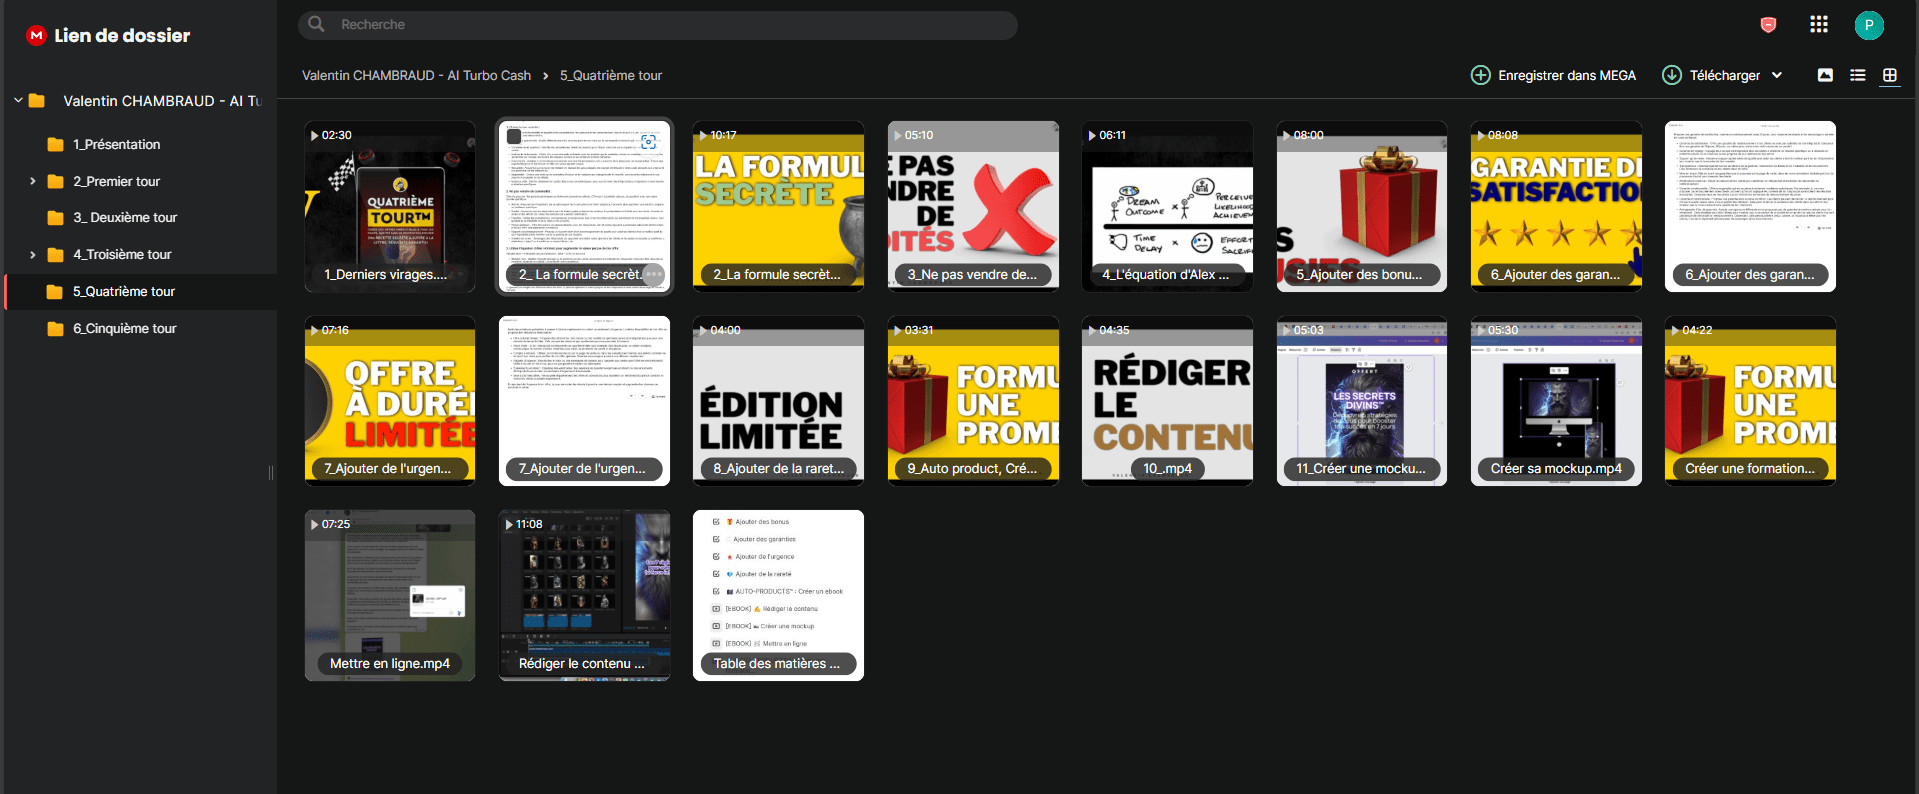Open the account avatar "P"
Viewport: 1919px width, 794px height.
tap(1868, 25)
